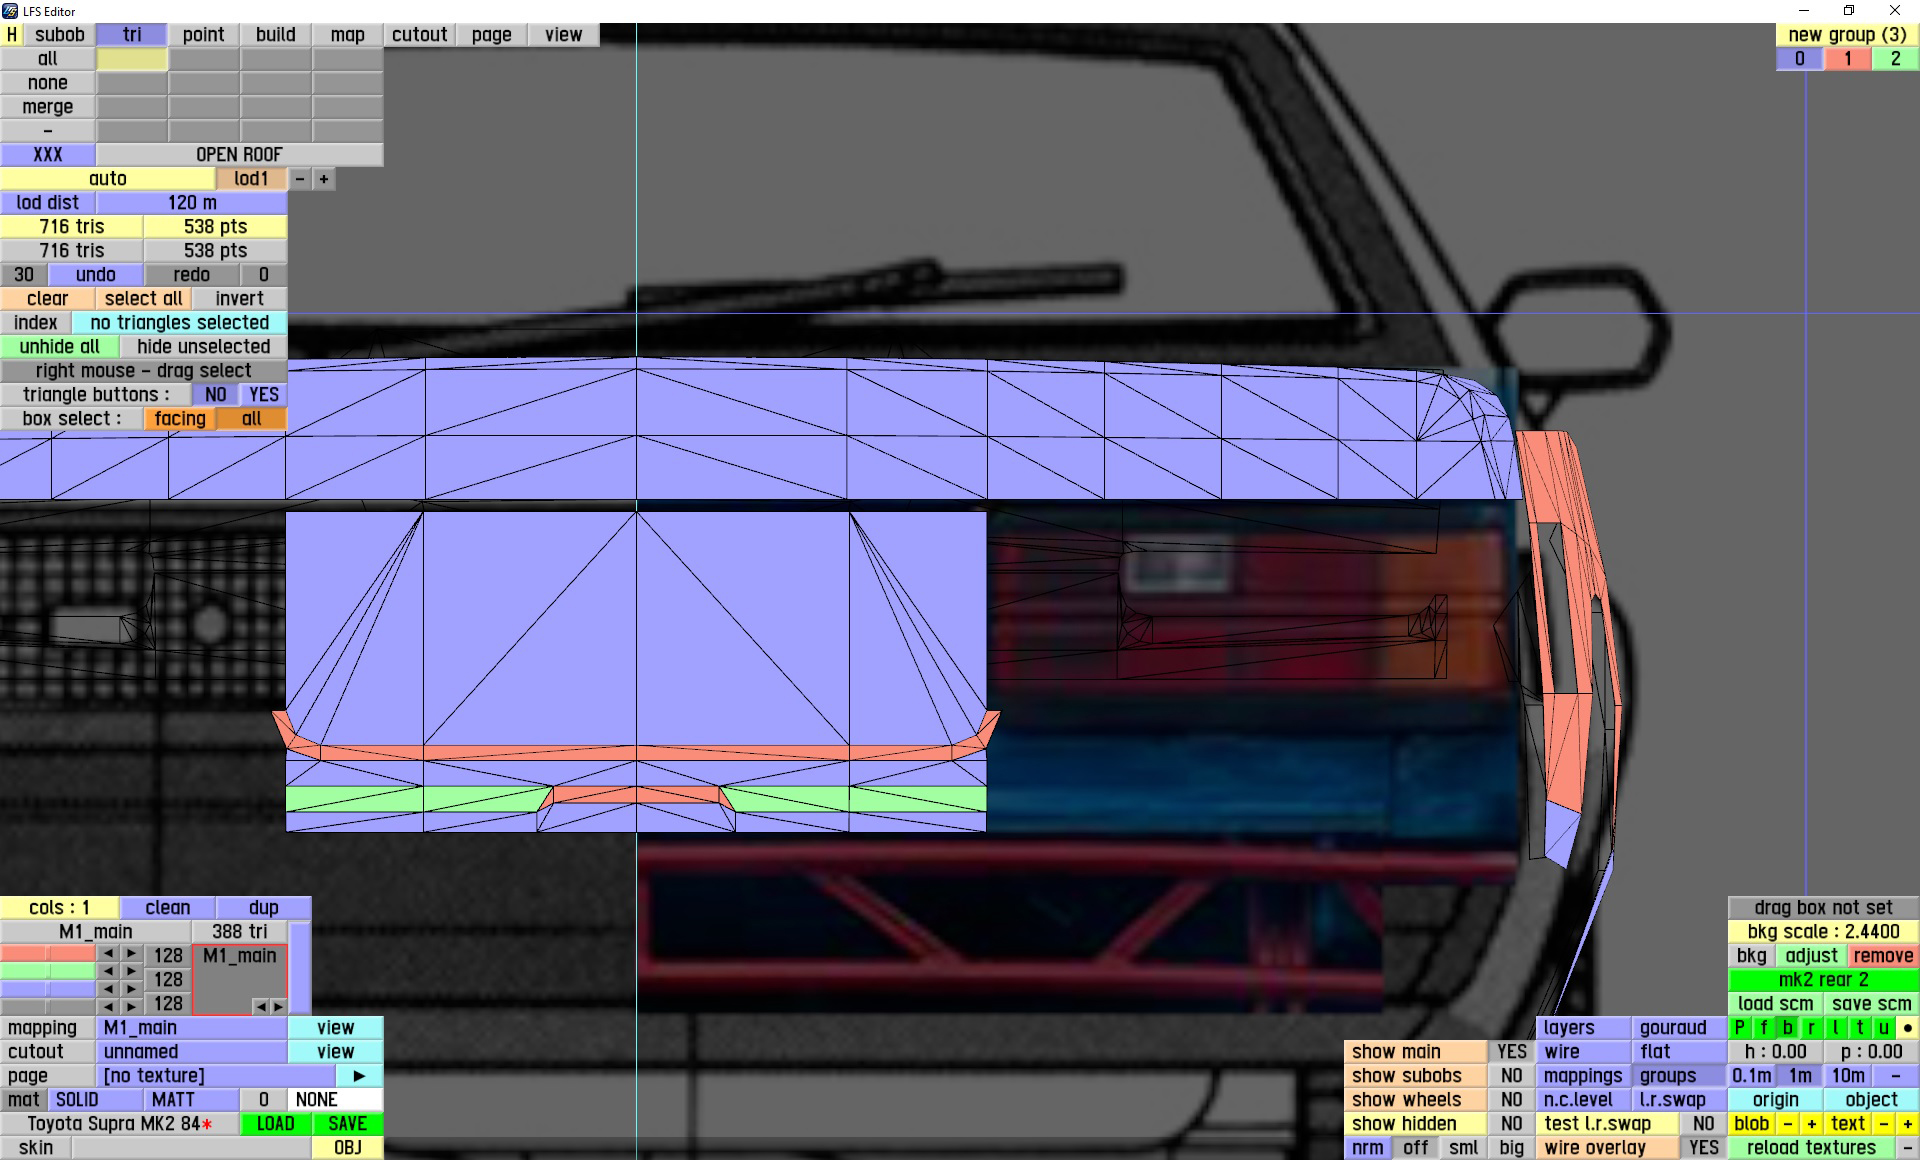Expand page texture arrow
The height and width of the screenshot is (1160, 1920).
coord(359,1075)
